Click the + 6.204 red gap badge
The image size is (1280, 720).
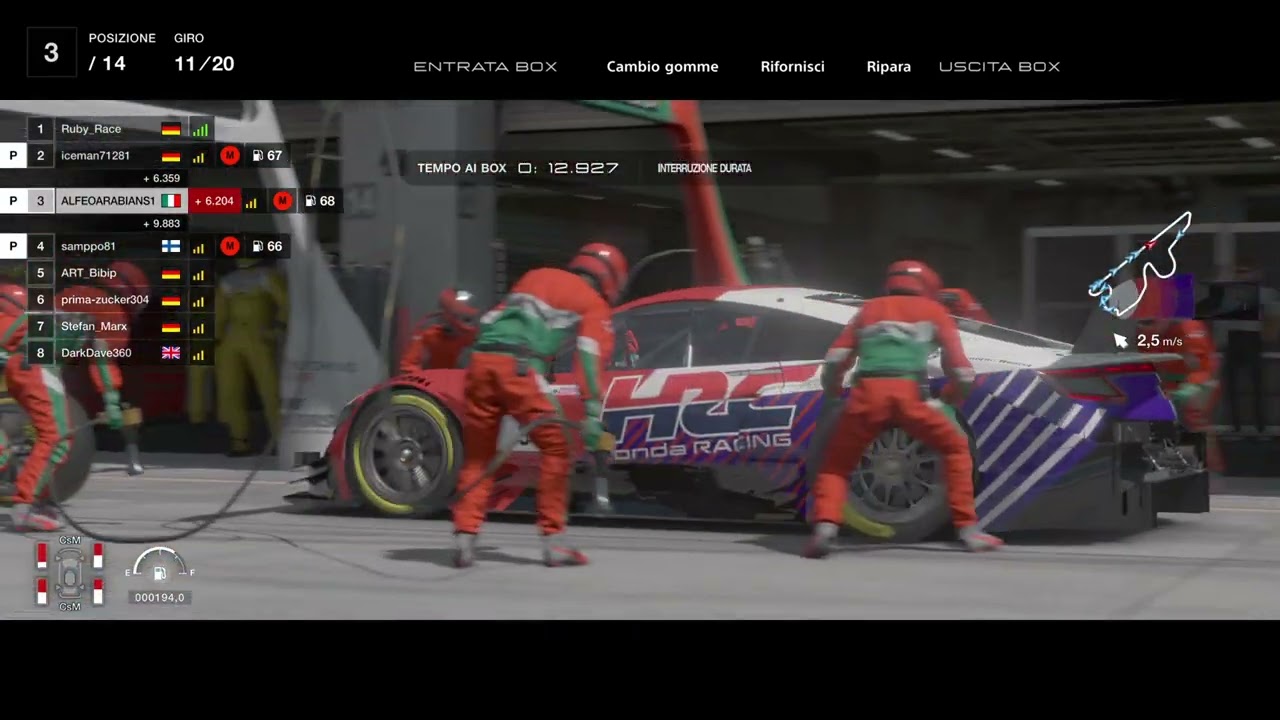tap(214, 201)
